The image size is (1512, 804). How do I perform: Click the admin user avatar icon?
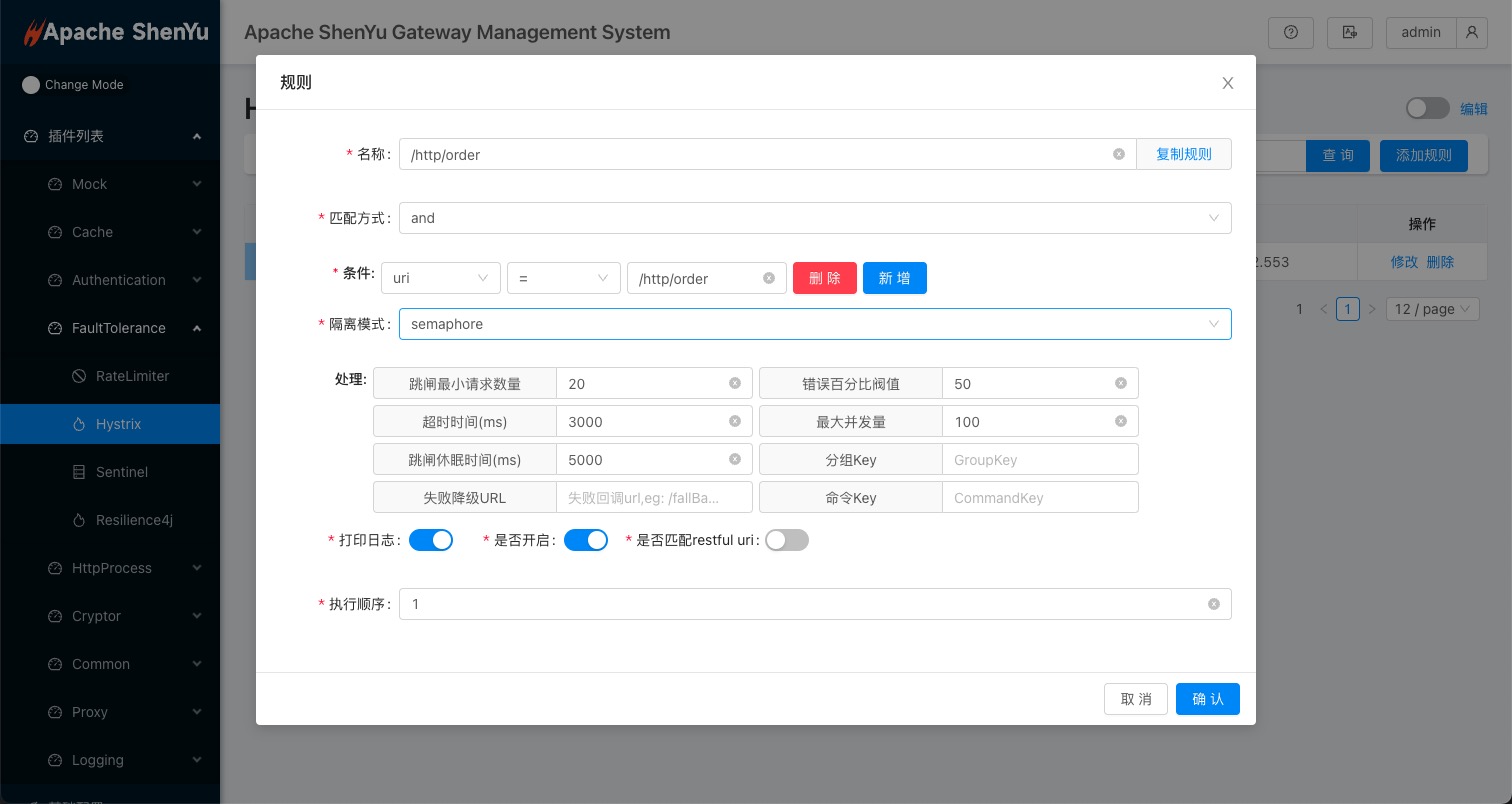1471,32
